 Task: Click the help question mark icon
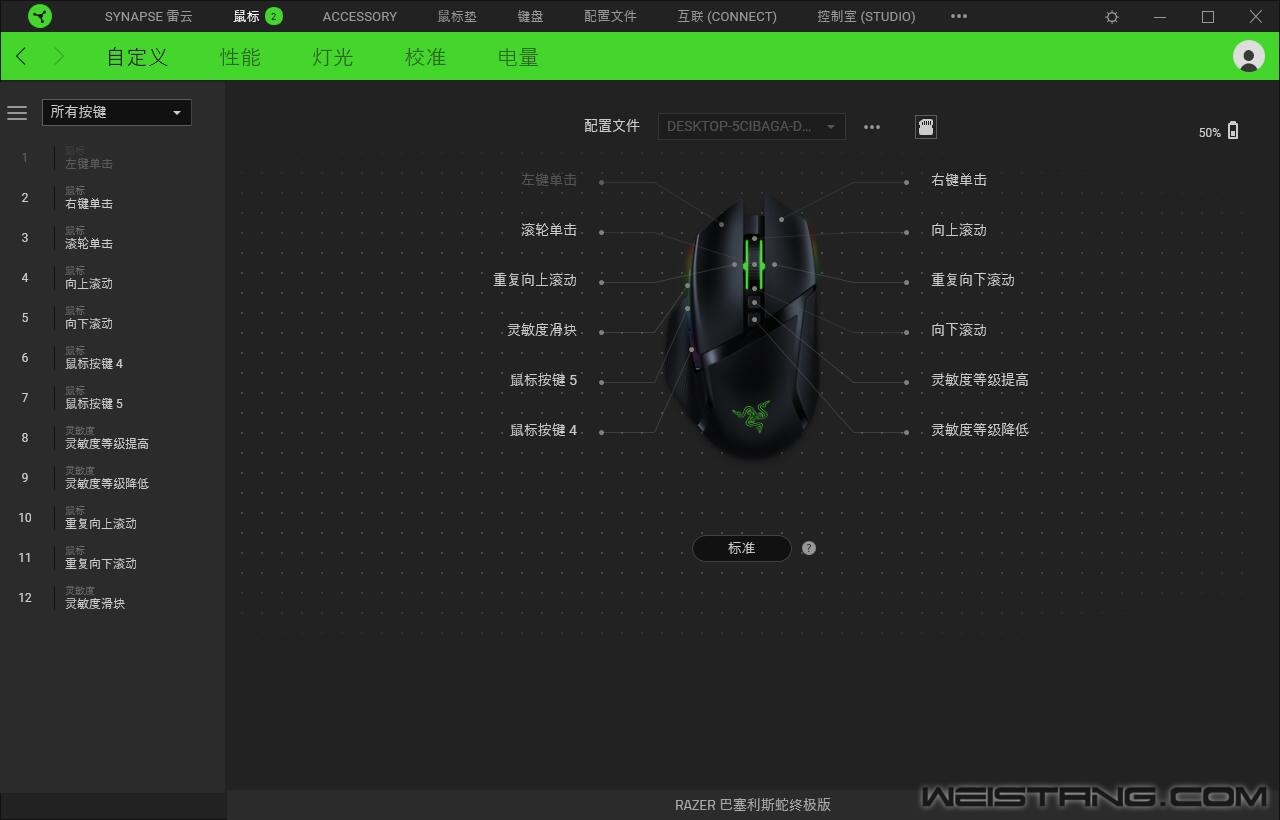pos(809,548)
